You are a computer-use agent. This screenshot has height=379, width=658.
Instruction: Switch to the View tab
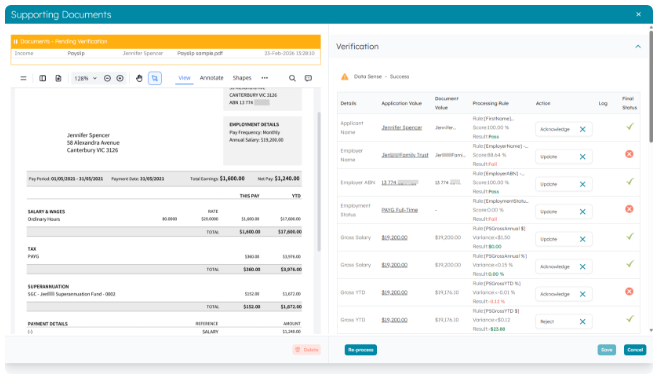pyautogui.click(x=184, y=78)
